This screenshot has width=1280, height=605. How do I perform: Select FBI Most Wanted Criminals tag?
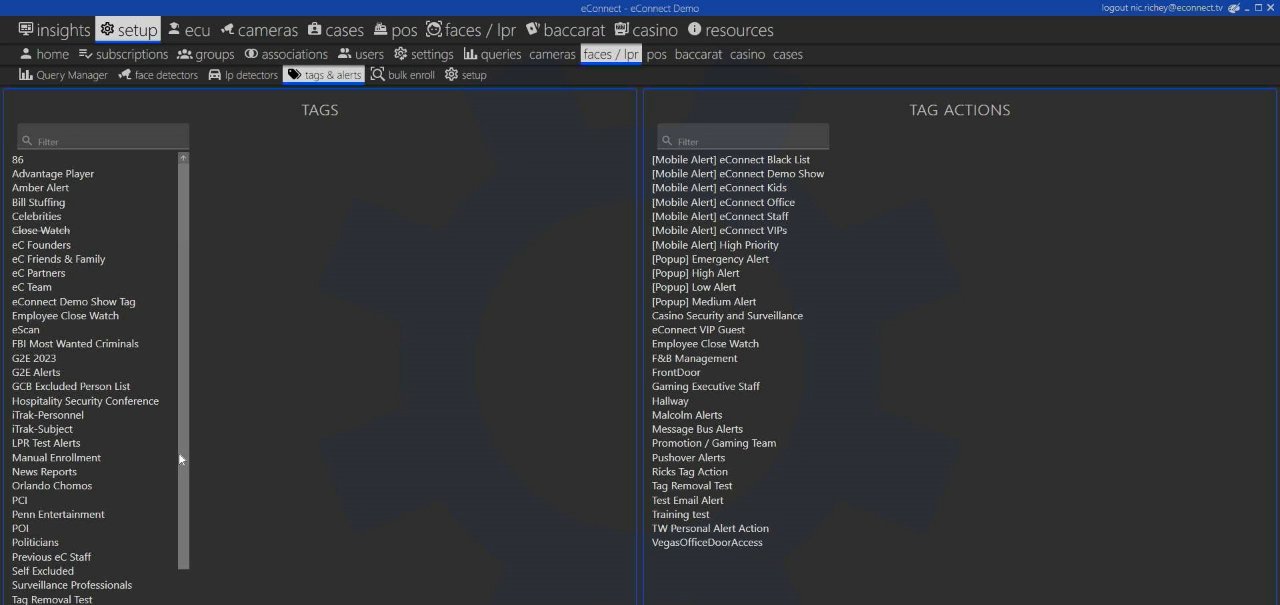76,344
